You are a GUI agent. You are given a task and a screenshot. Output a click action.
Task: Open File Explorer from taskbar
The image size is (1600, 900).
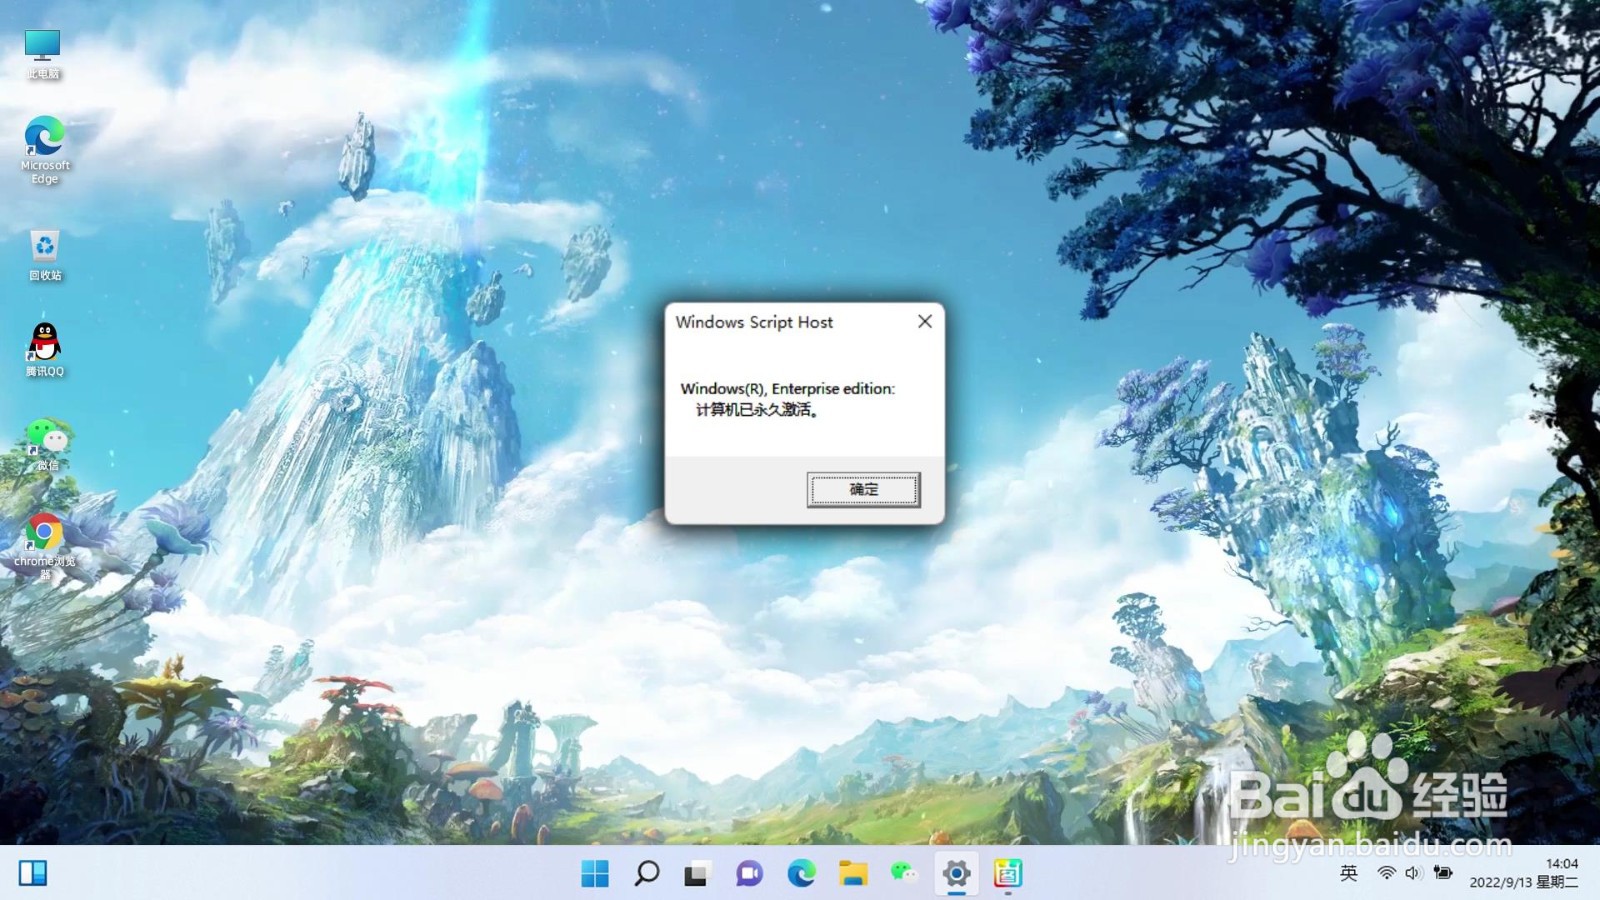(853, 873)
